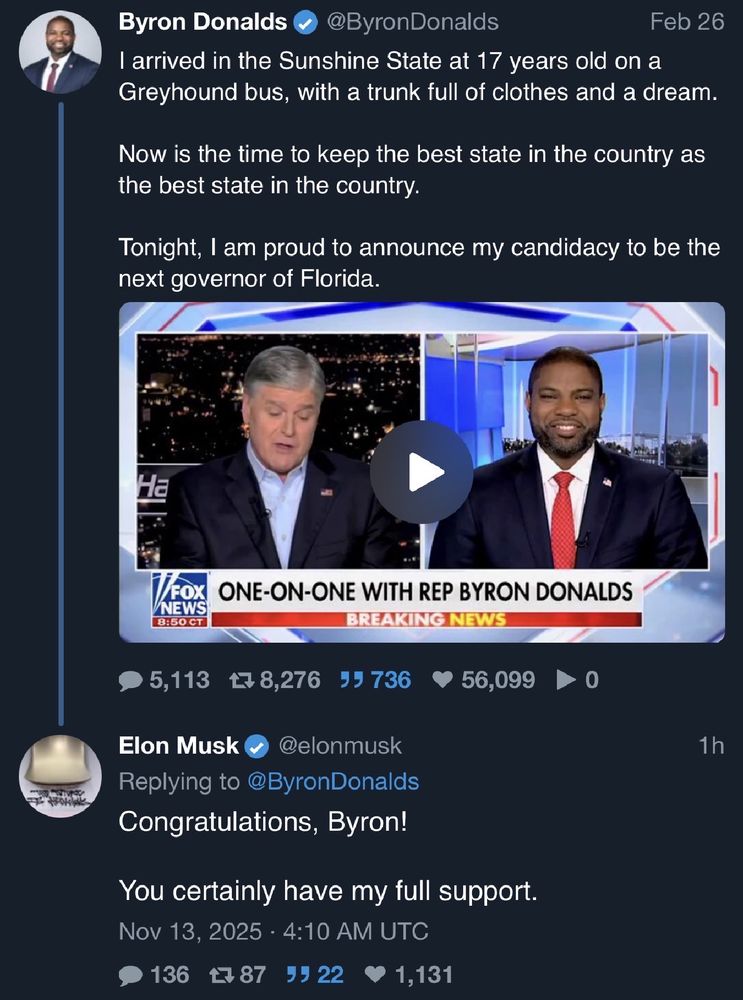This screenshot has height=1000, width=743.
Task: Play the Fox News video
Action: pos(421,472)
